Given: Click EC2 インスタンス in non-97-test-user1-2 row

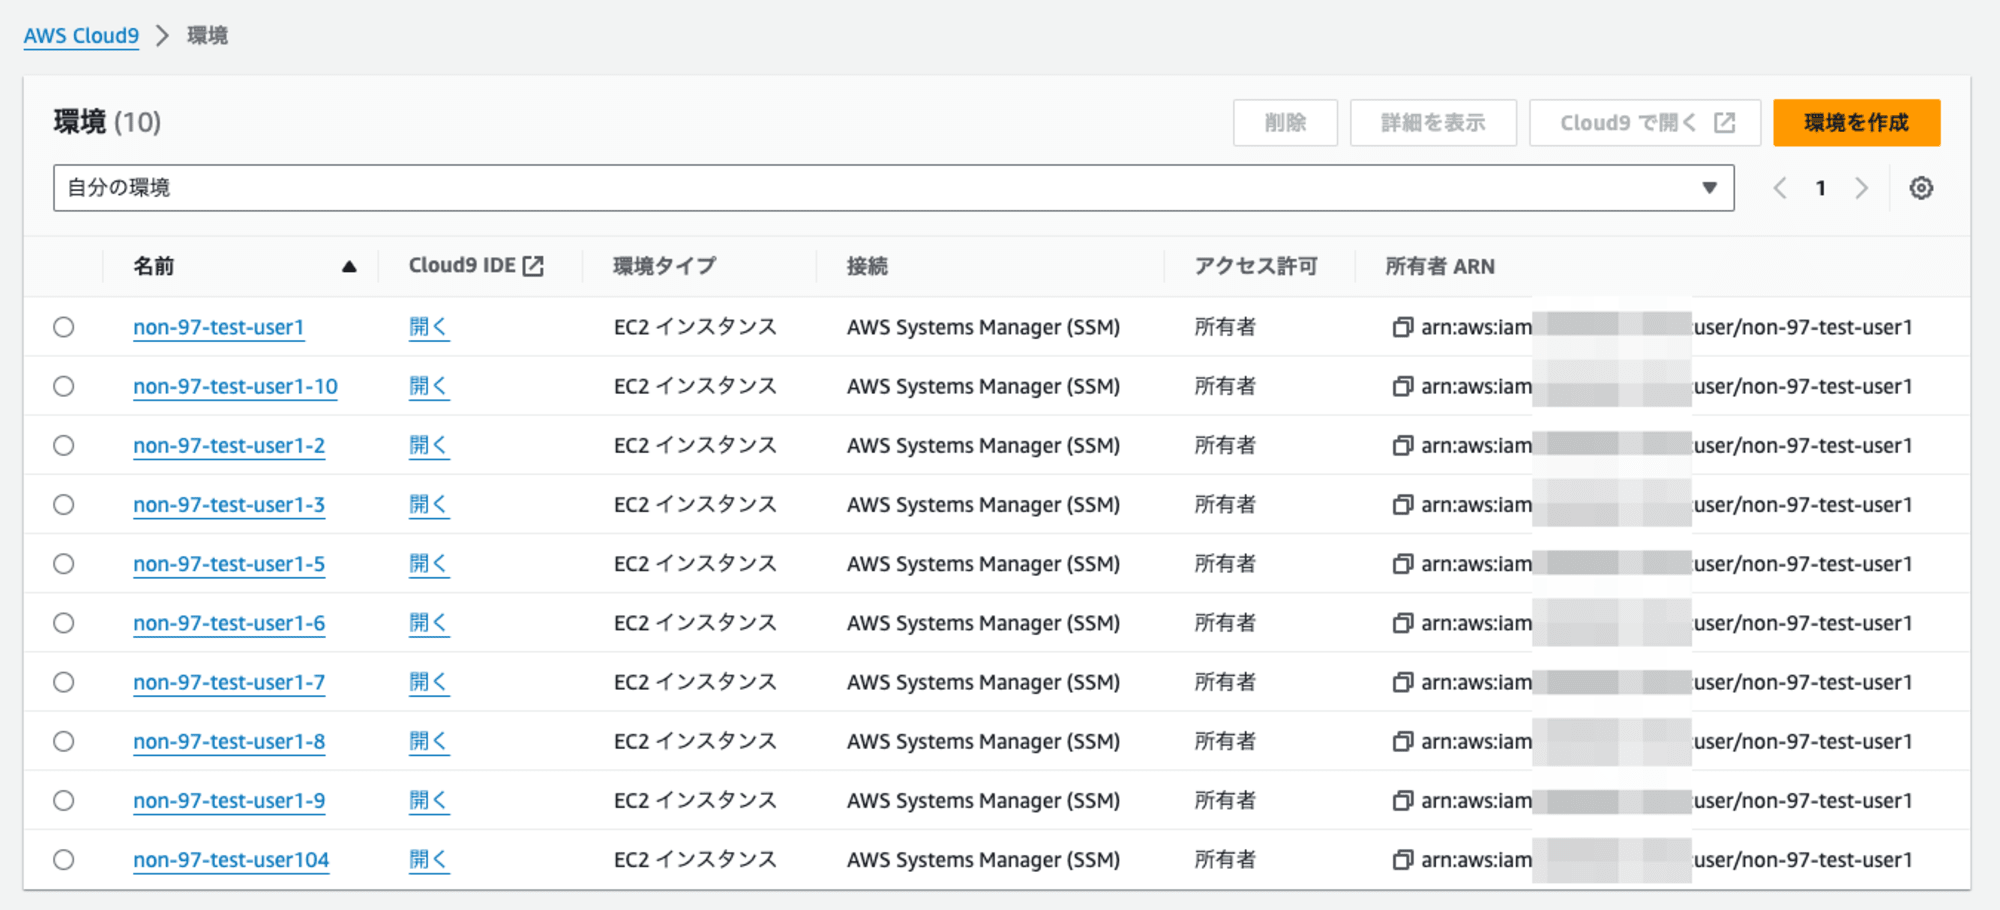Looking at the screenshot, I should [695, 445].
